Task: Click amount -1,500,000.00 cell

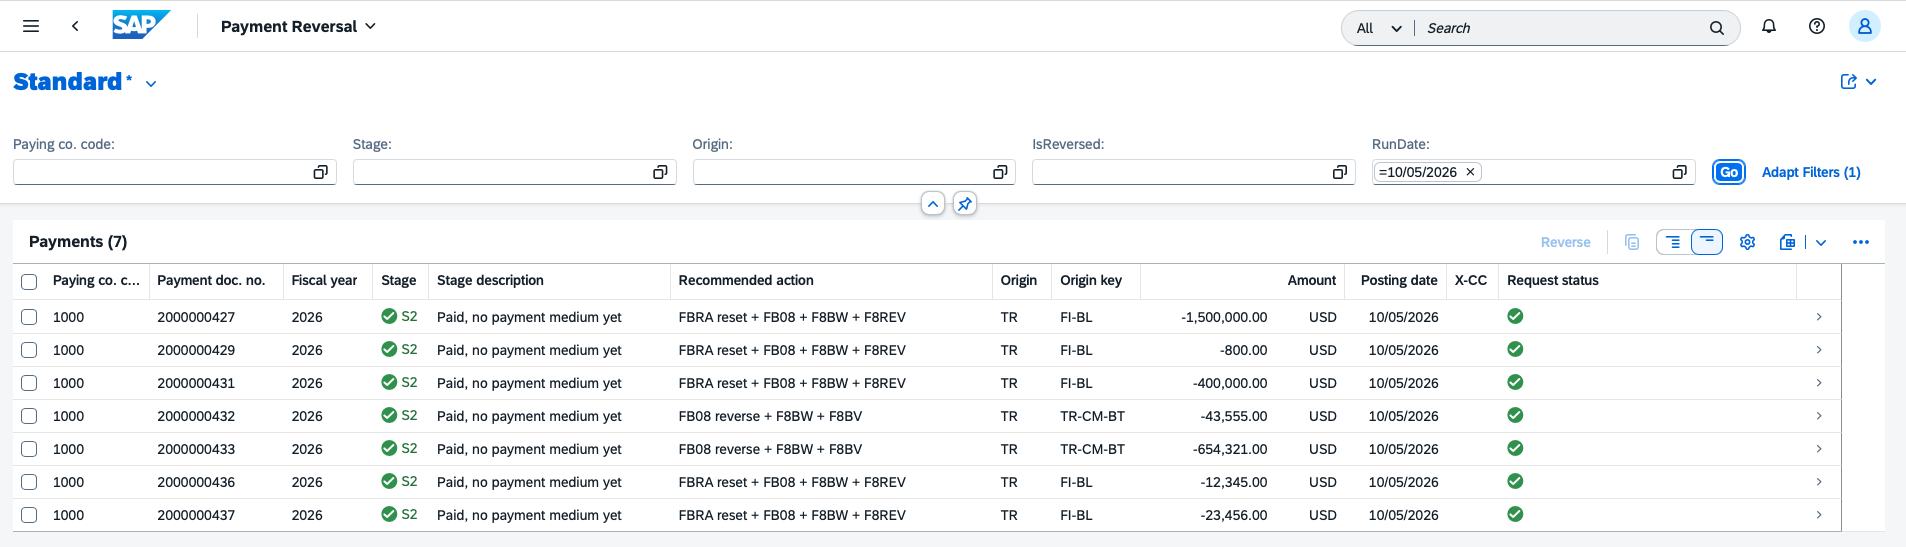Action: pyautogui.click(x=1224, y=317)
